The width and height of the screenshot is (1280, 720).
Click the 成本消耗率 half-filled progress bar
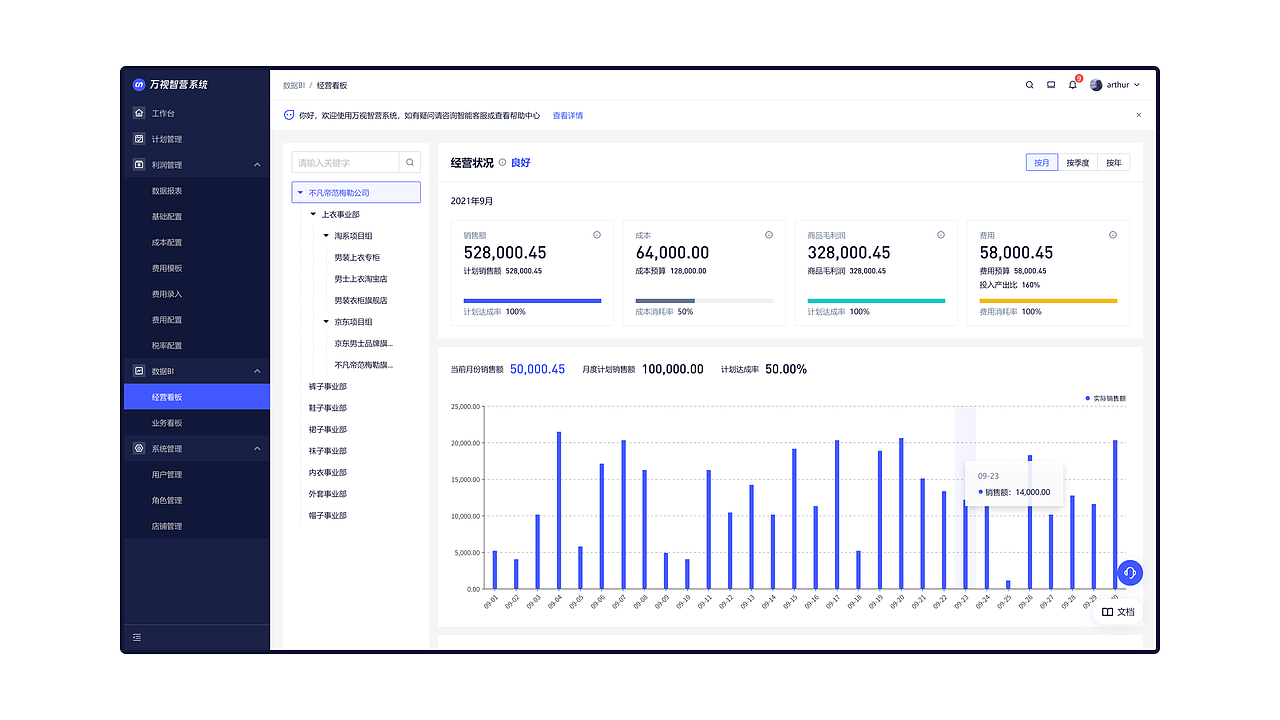(x=704, y=300)
